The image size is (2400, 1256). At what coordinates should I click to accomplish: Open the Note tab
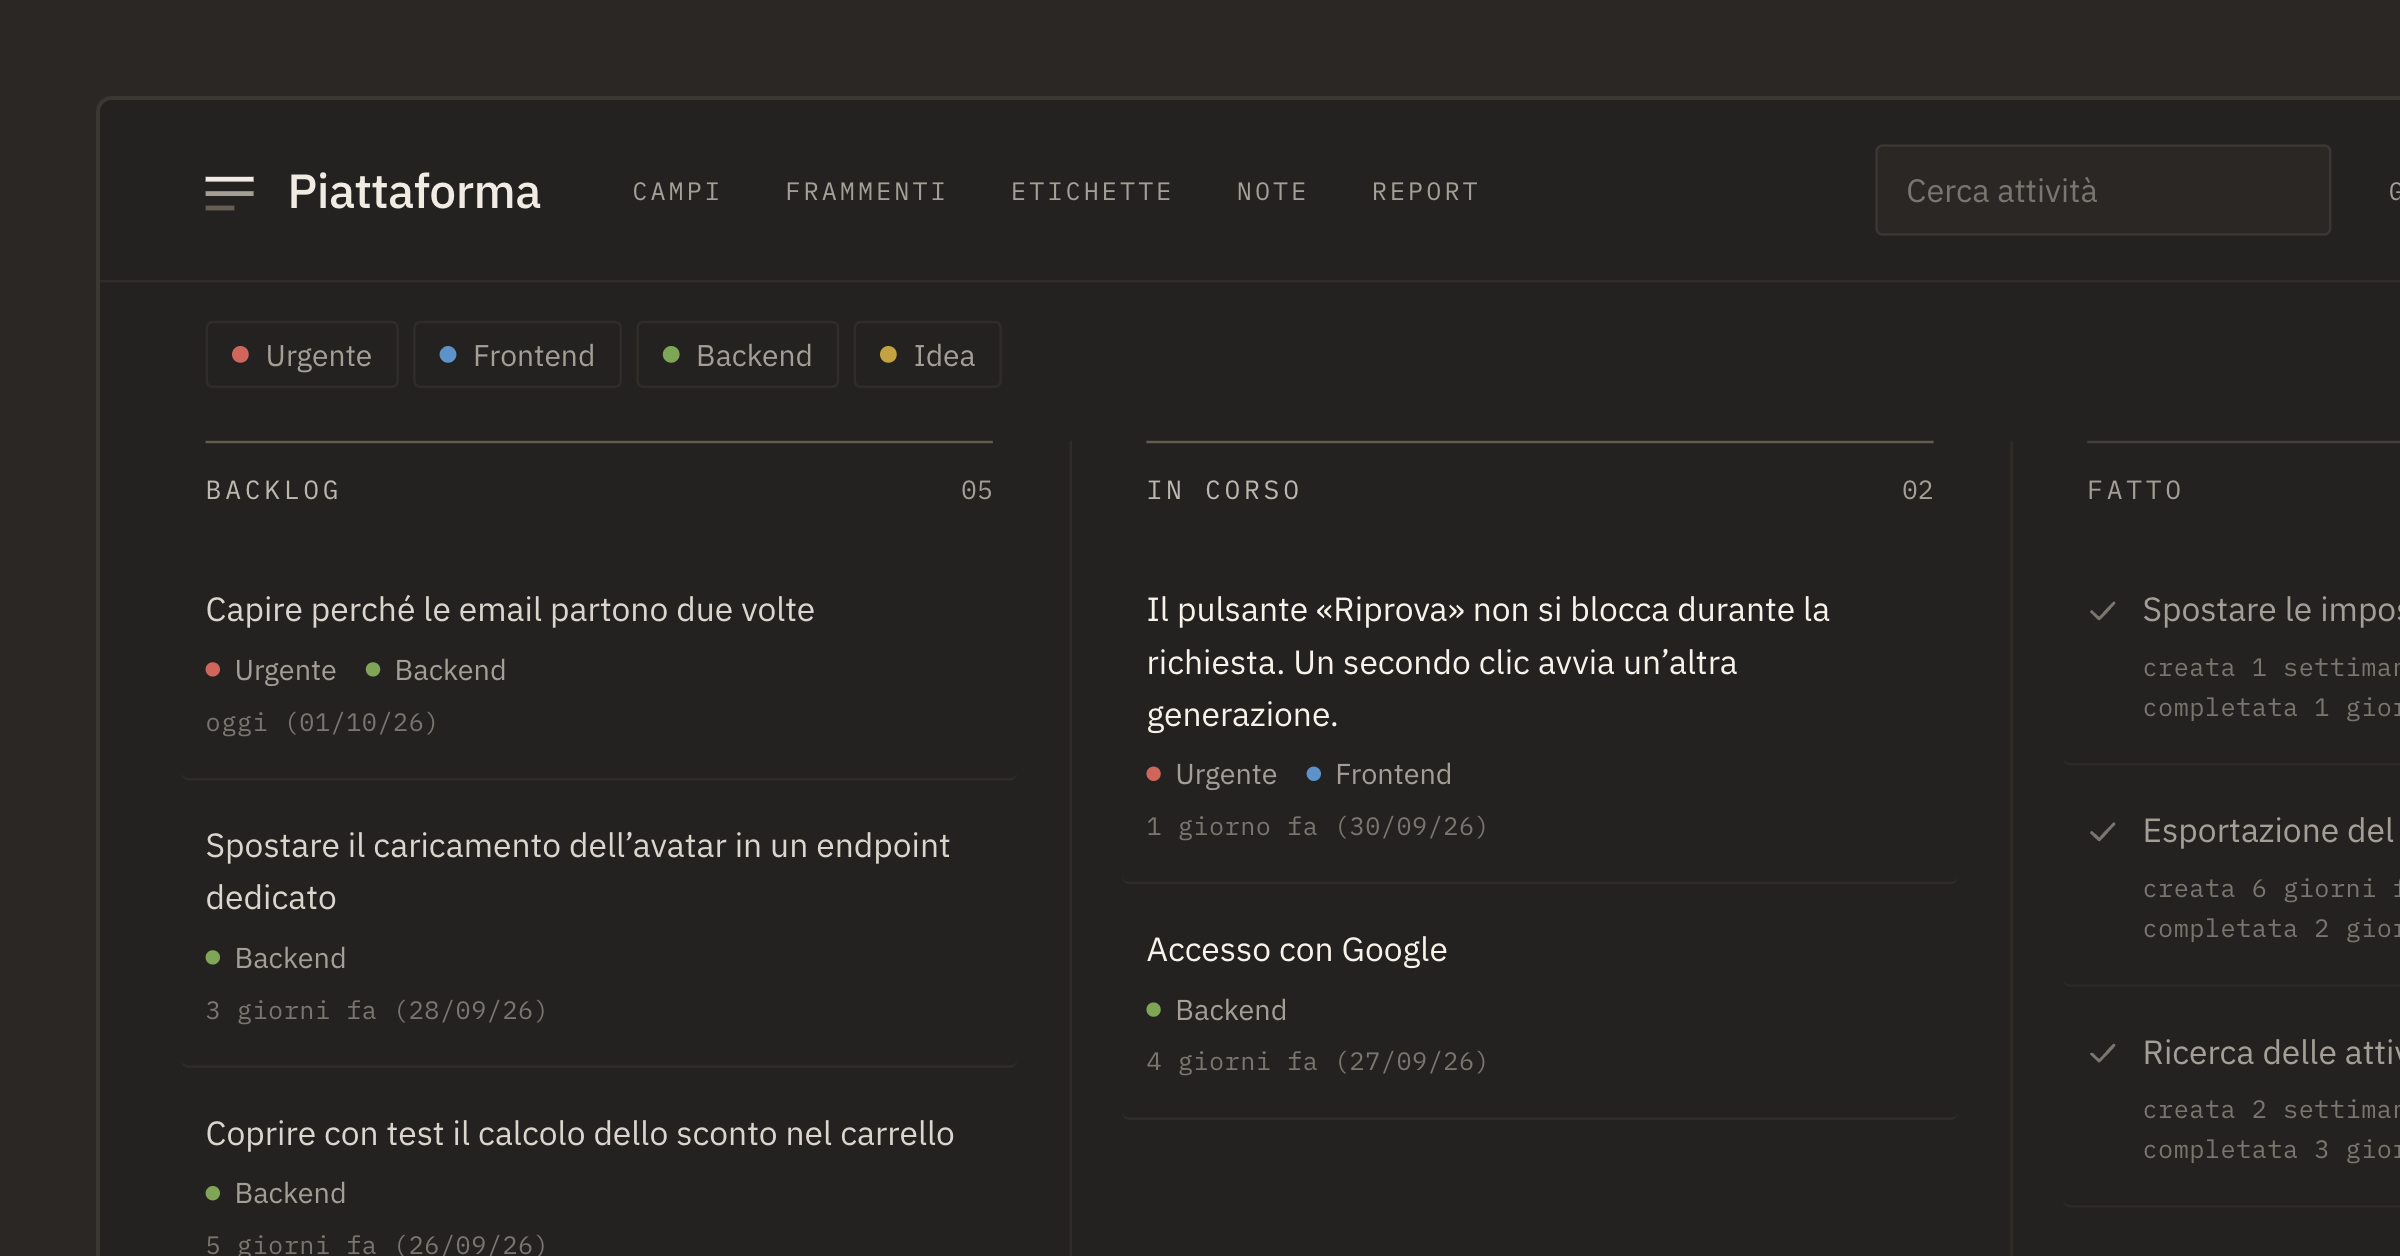pos(1272,192)
